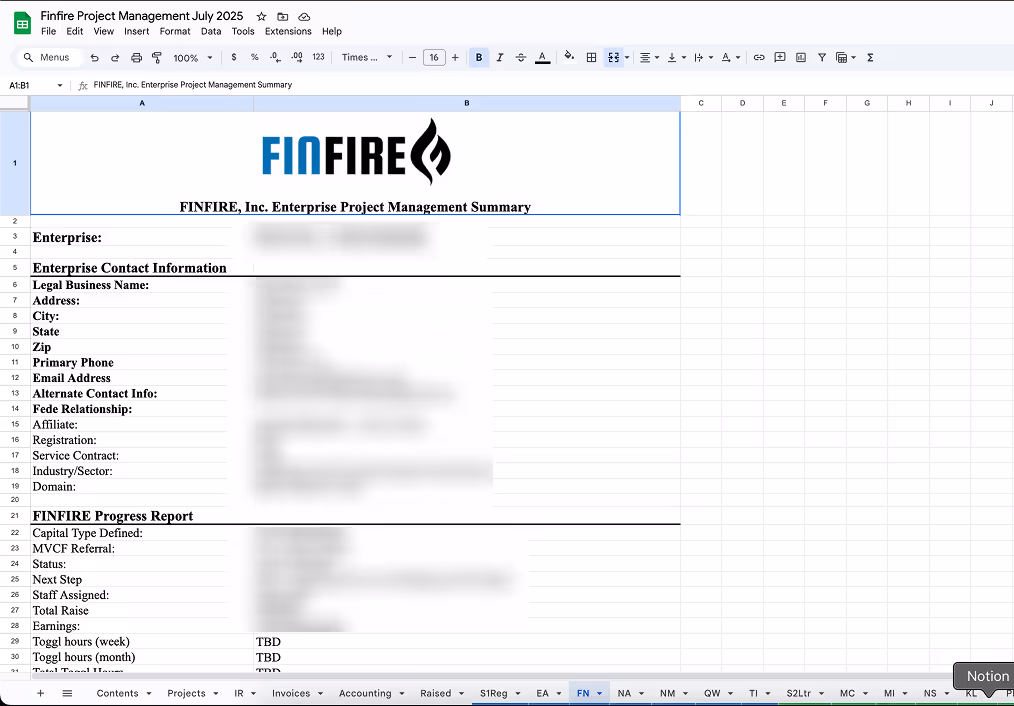
Task: Insert comment using comment icon
Action: (780, 58)
